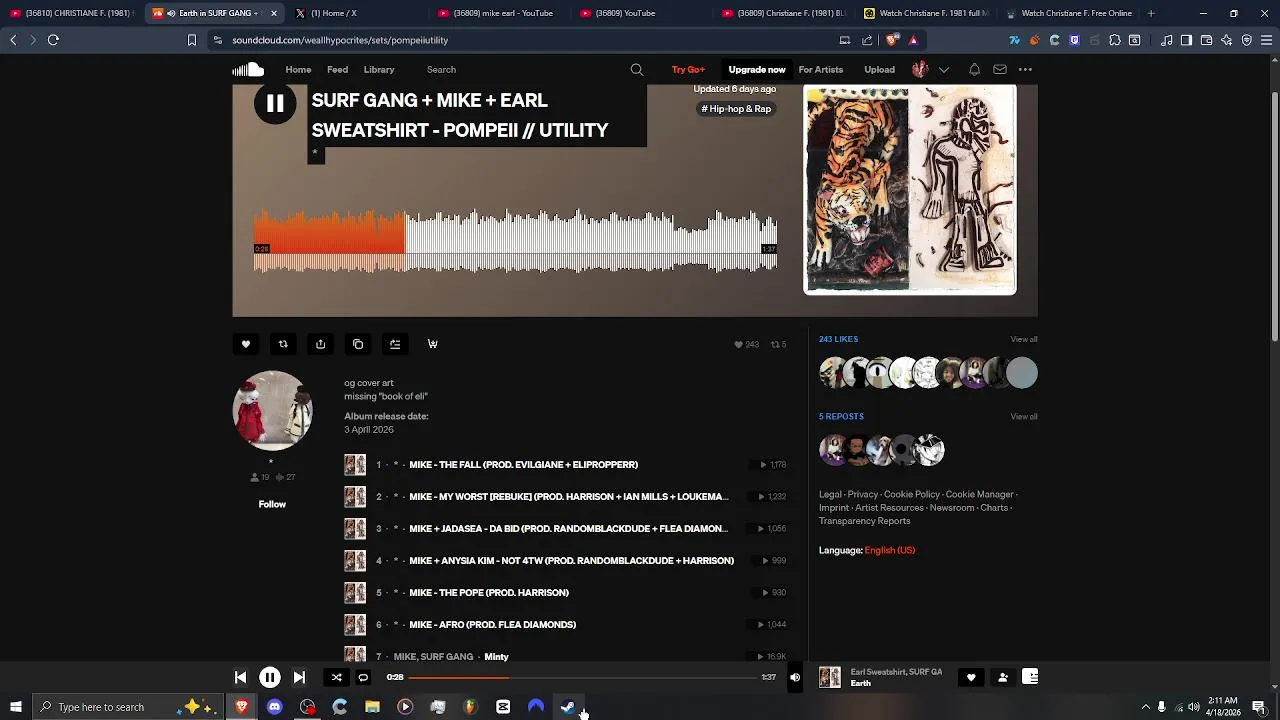View all 5 reposts
The width and height of the screenshot is (1280, 720).
1024,416
